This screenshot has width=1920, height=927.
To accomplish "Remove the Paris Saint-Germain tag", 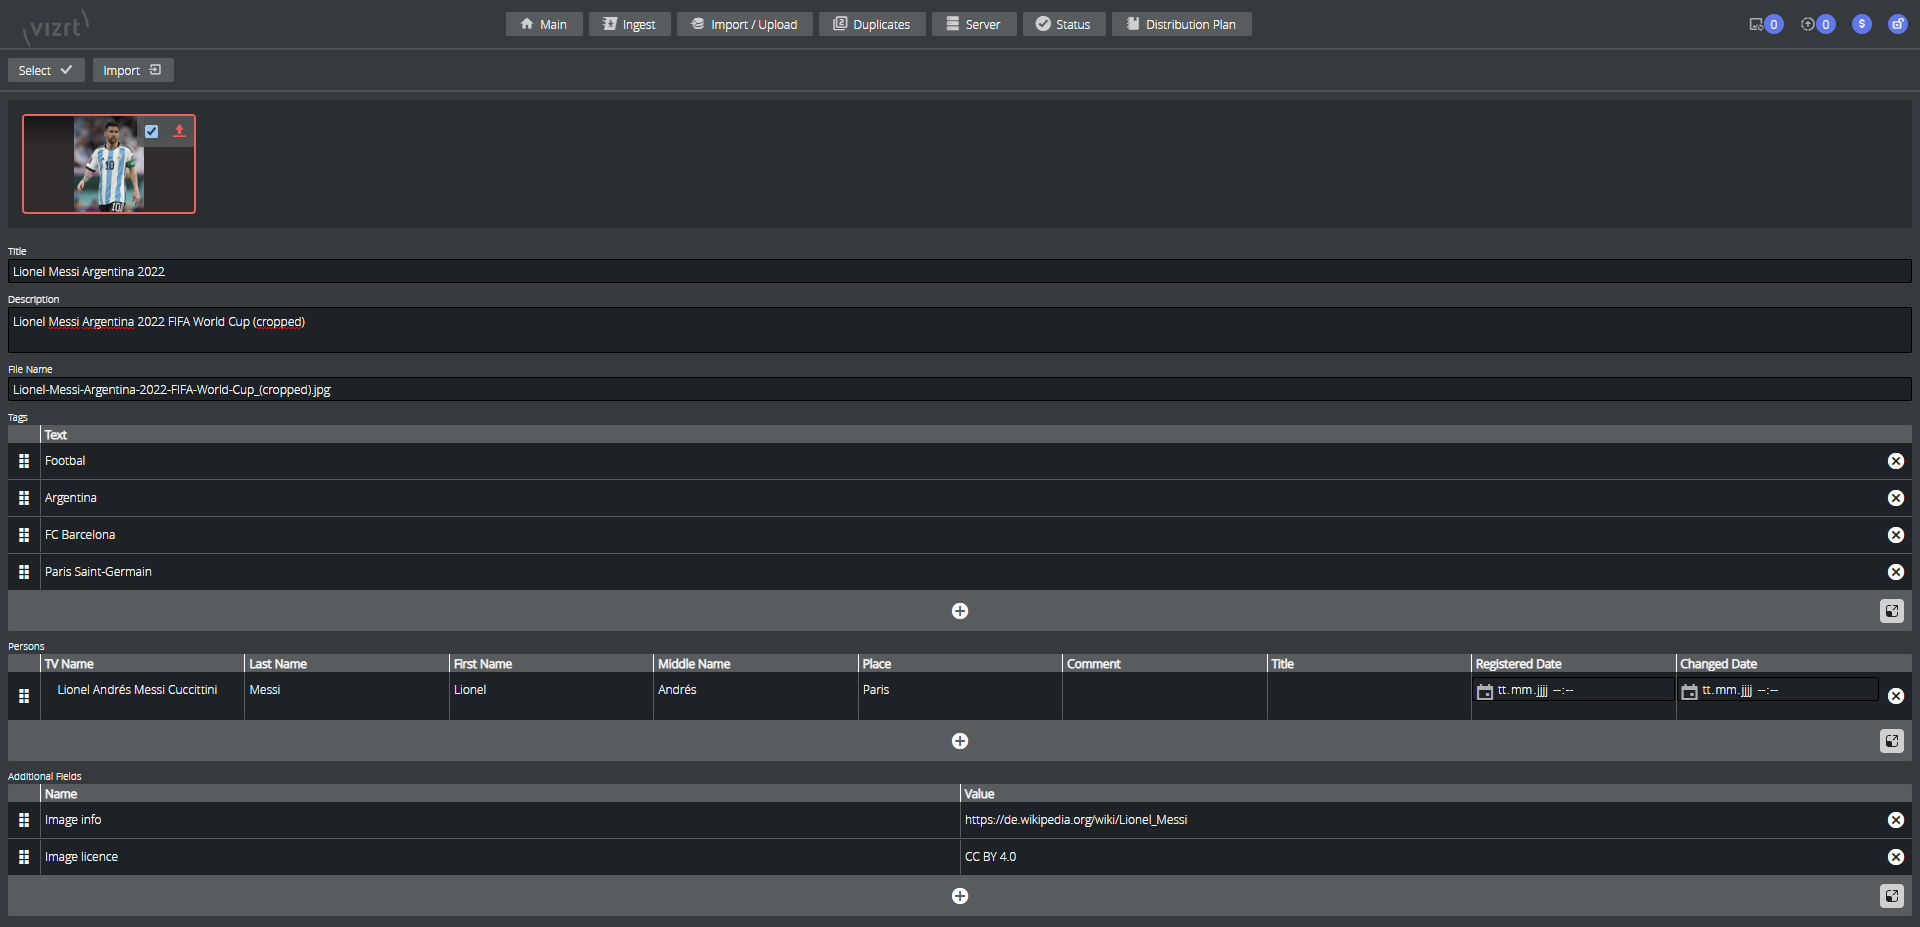I will point(1896,572).
